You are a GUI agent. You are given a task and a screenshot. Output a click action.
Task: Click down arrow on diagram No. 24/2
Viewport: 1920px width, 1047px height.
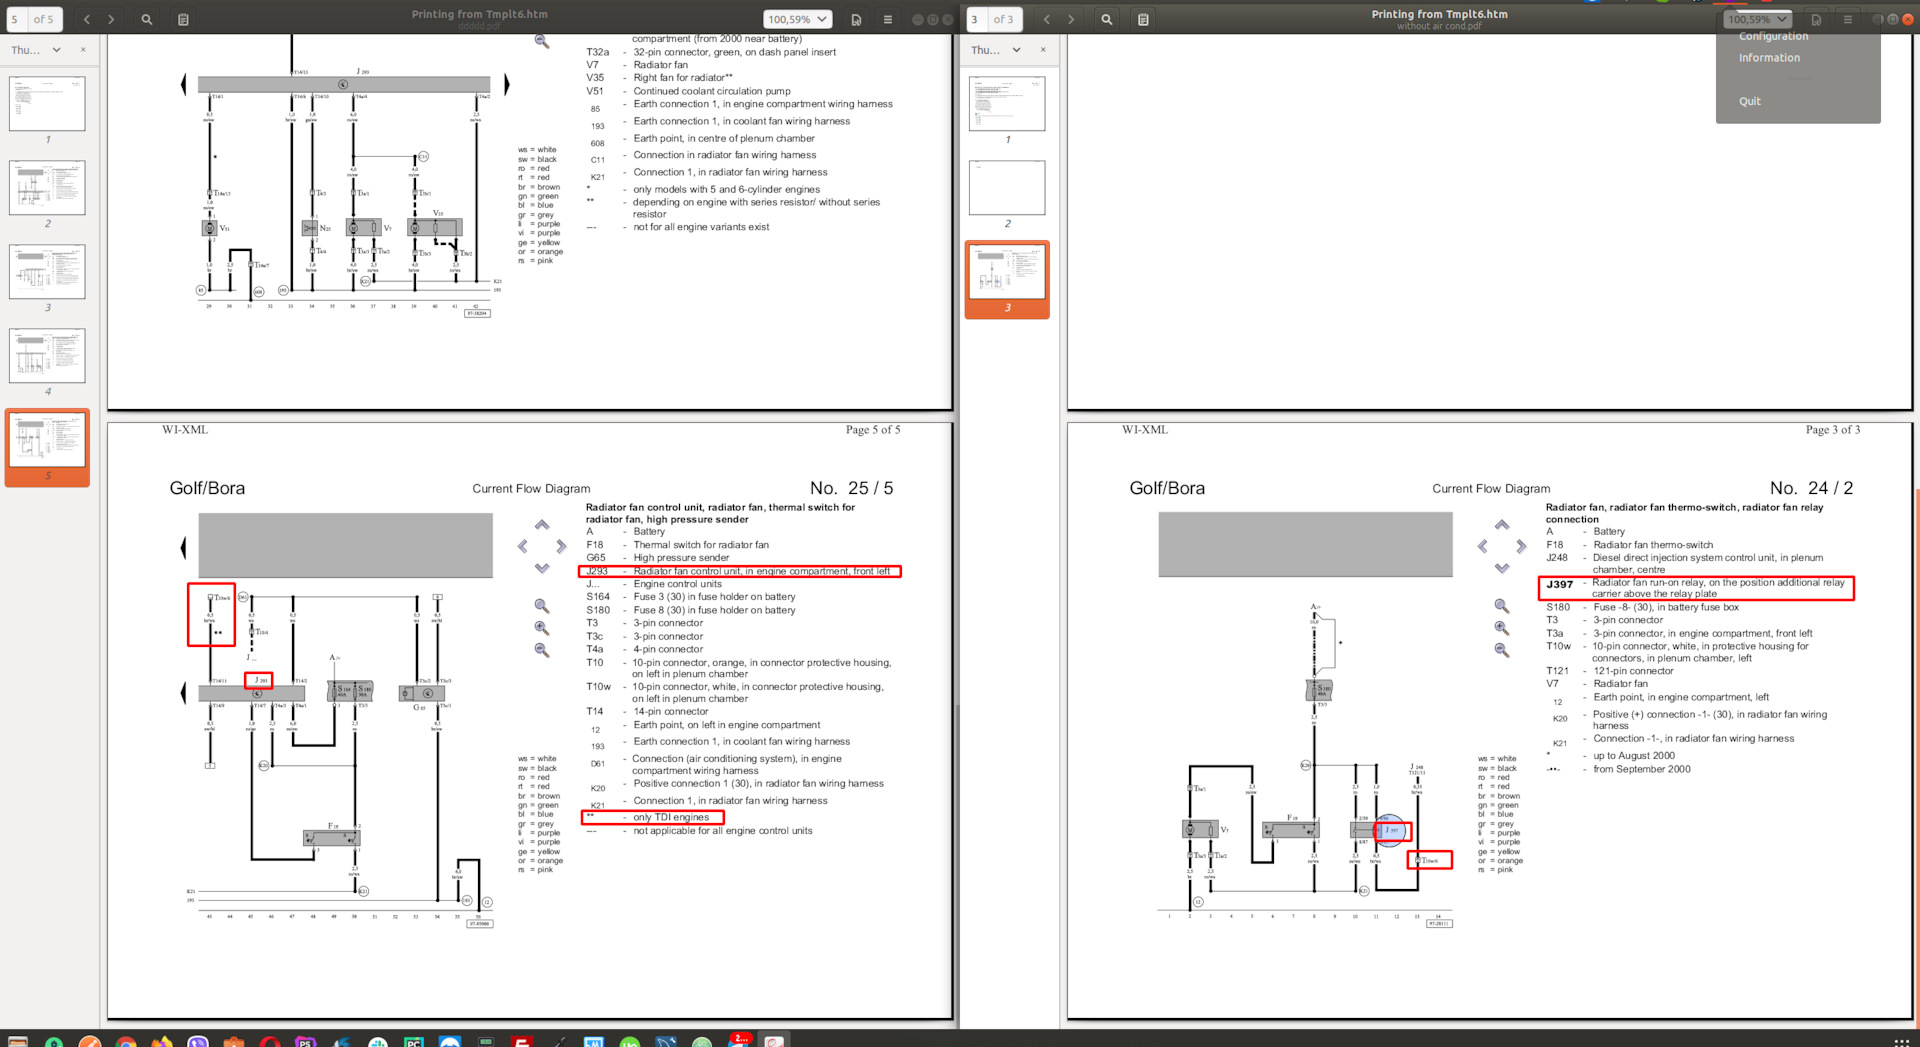[x=1502, y=568]
